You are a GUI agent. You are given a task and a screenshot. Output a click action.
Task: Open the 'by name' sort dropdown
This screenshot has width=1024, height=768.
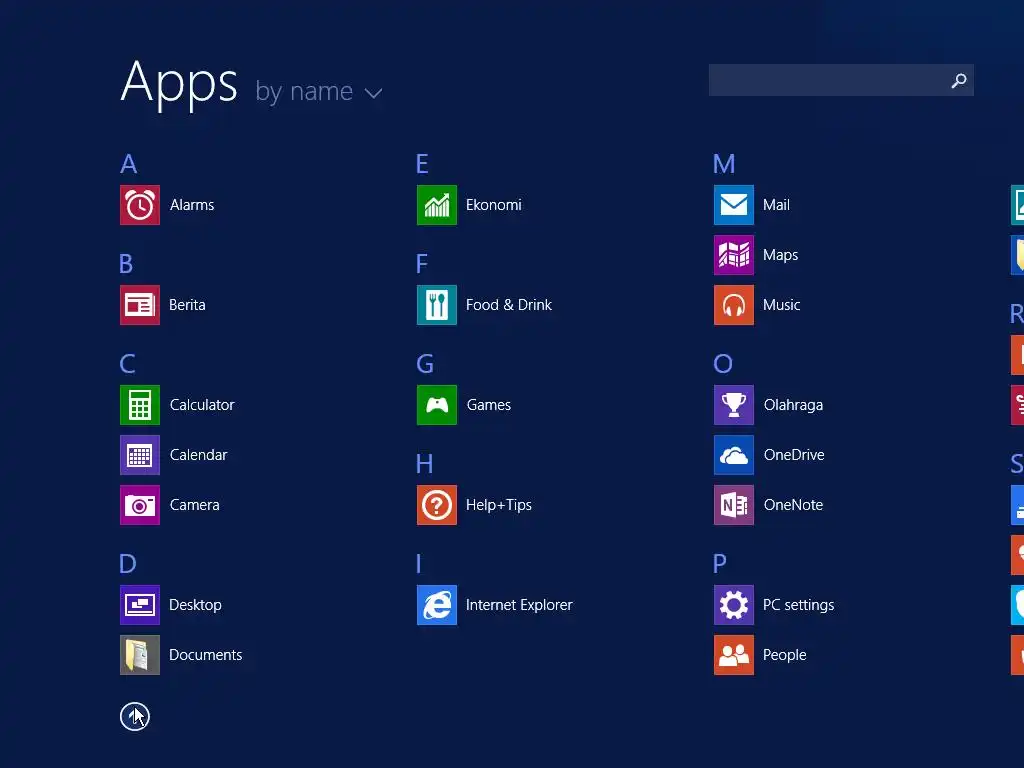click(319, 91)
